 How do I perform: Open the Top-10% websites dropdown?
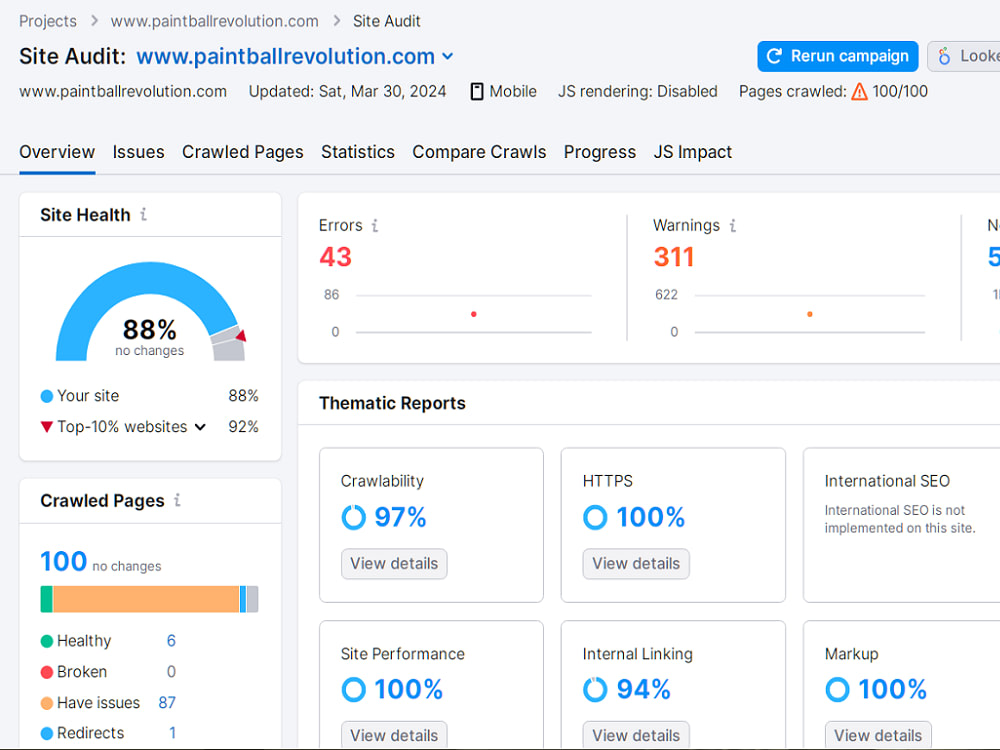click(x=200, y=427)
